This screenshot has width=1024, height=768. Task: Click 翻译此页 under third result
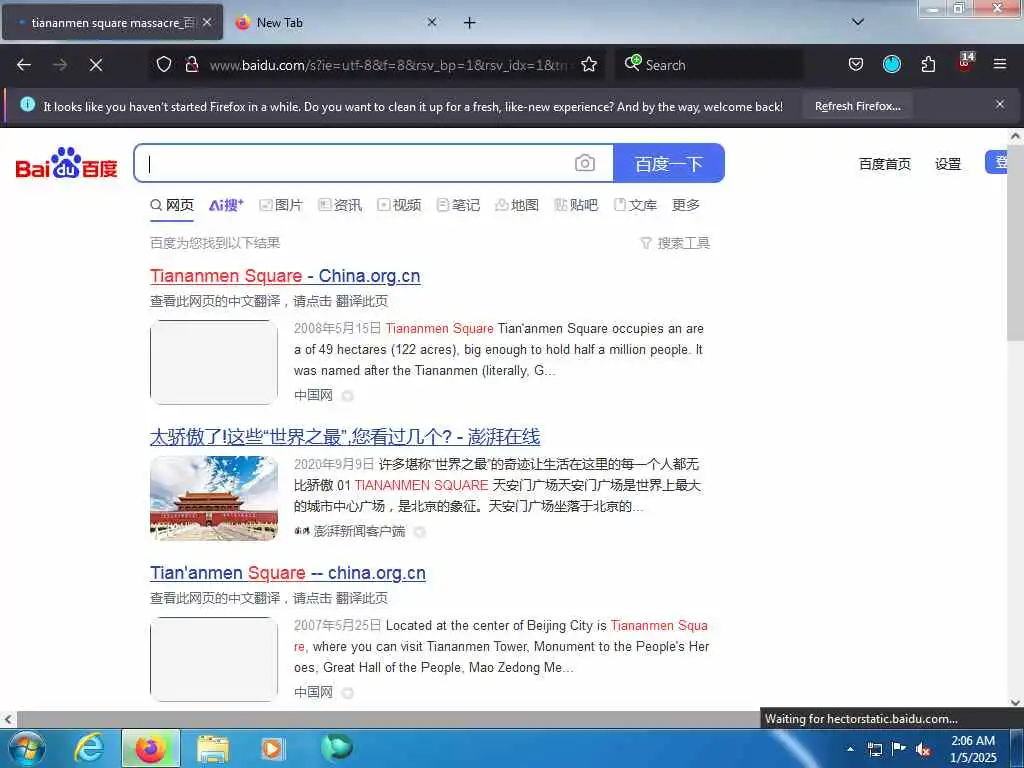click(362, 598)
